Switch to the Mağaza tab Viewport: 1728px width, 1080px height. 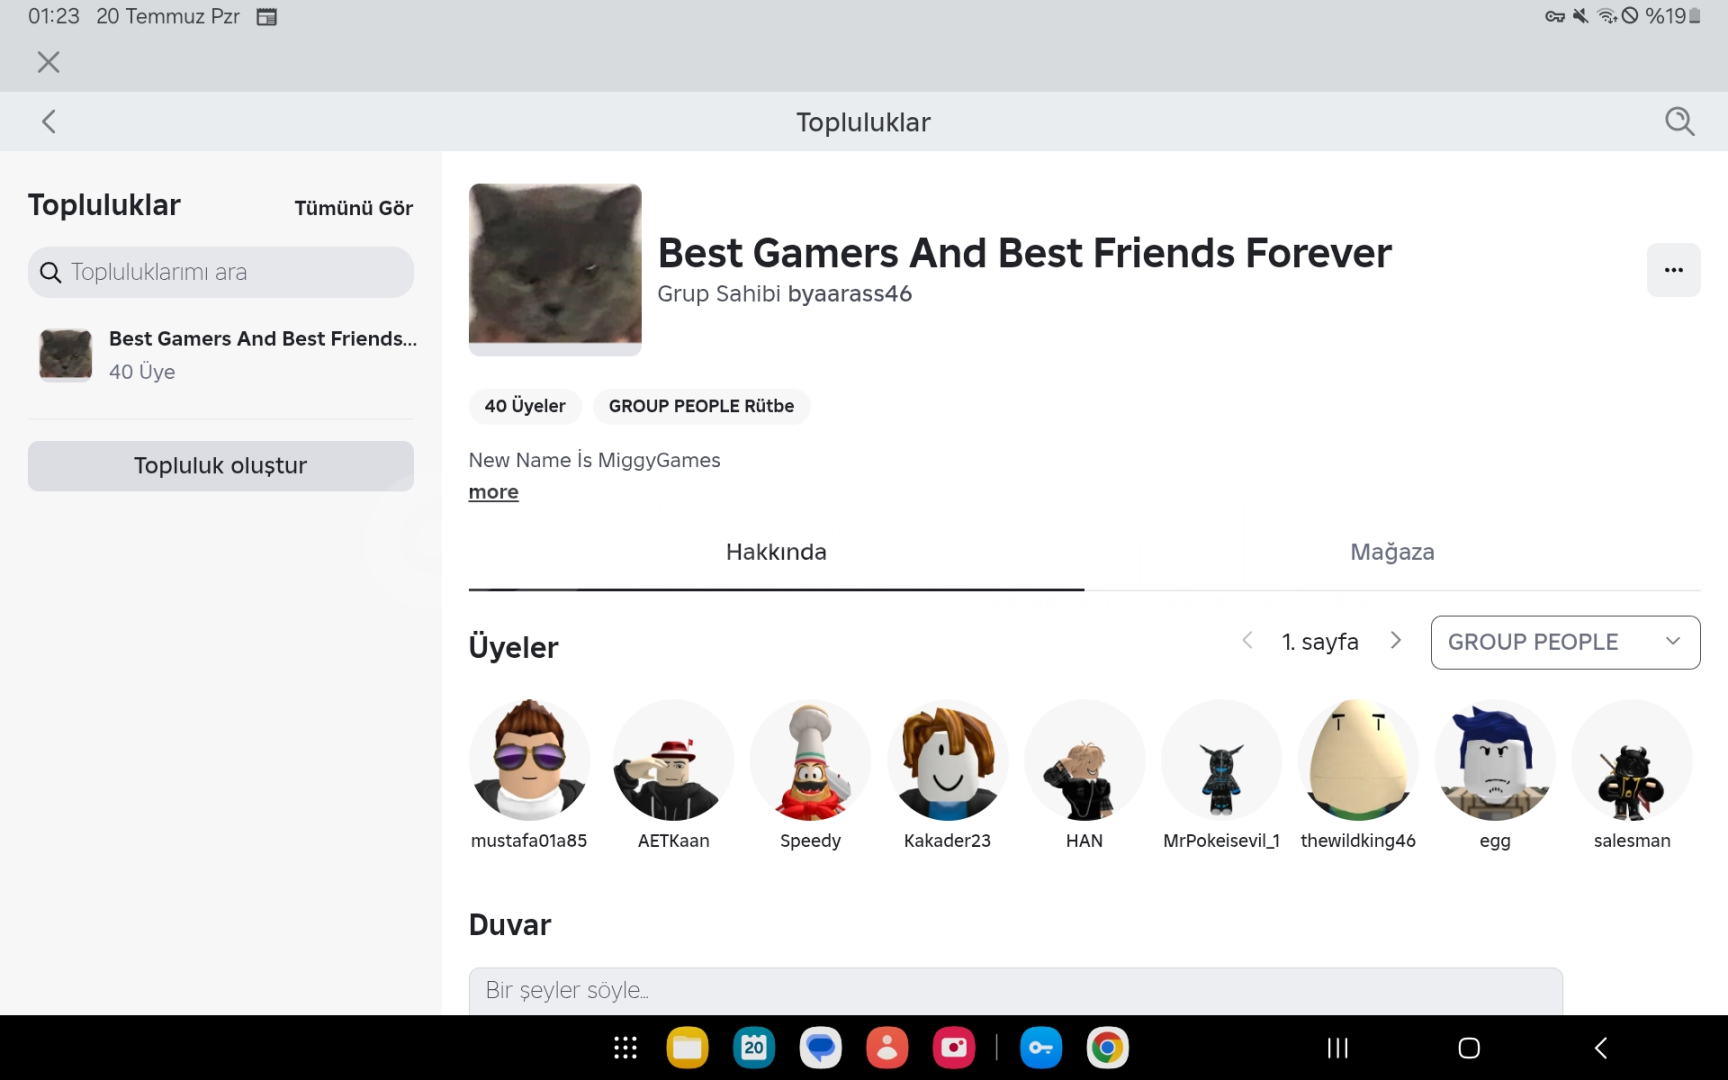click(1392, 552)
